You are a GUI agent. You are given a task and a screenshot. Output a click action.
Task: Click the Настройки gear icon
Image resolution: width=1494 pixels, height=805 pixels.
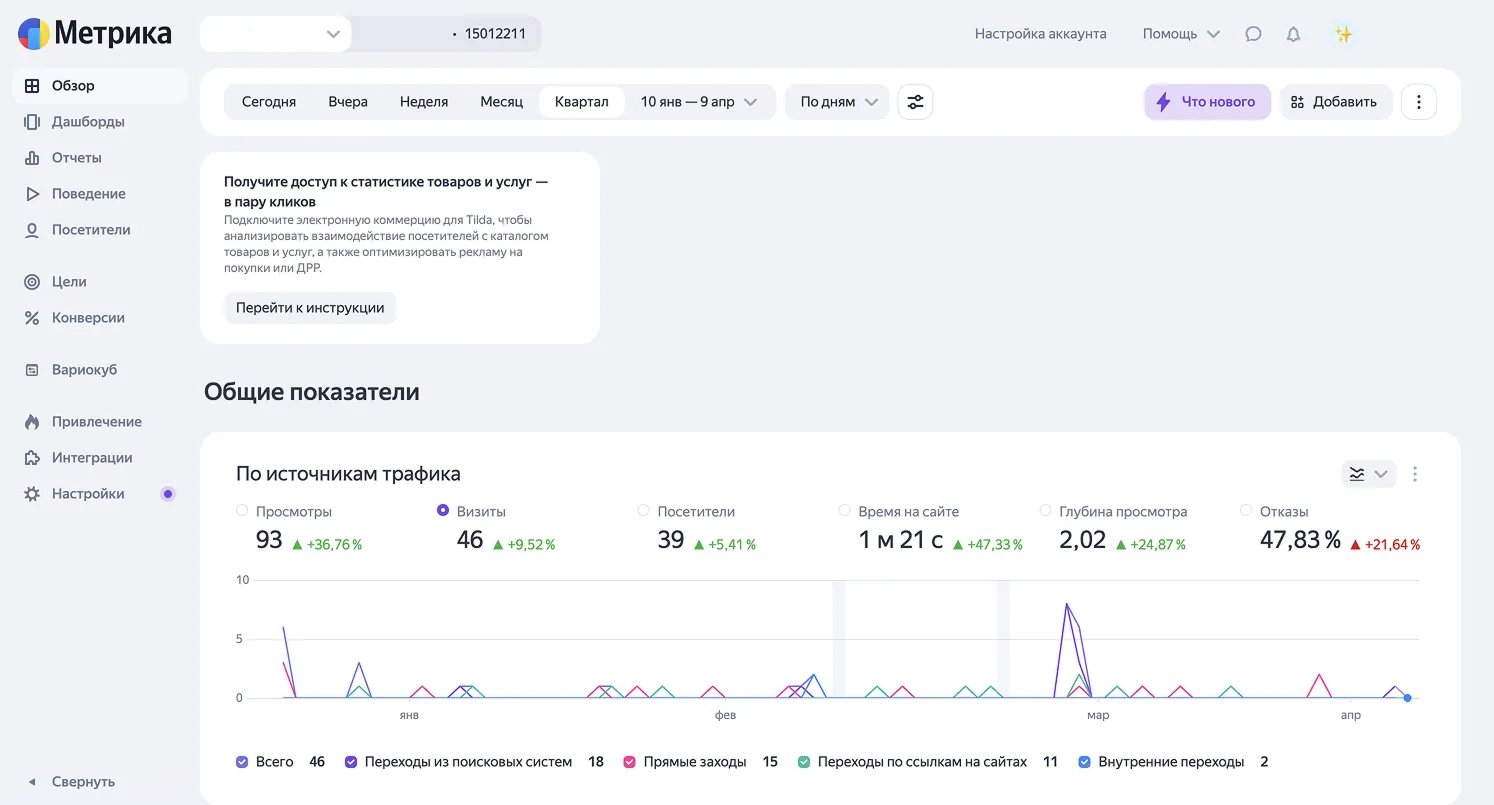coord(32,494)
